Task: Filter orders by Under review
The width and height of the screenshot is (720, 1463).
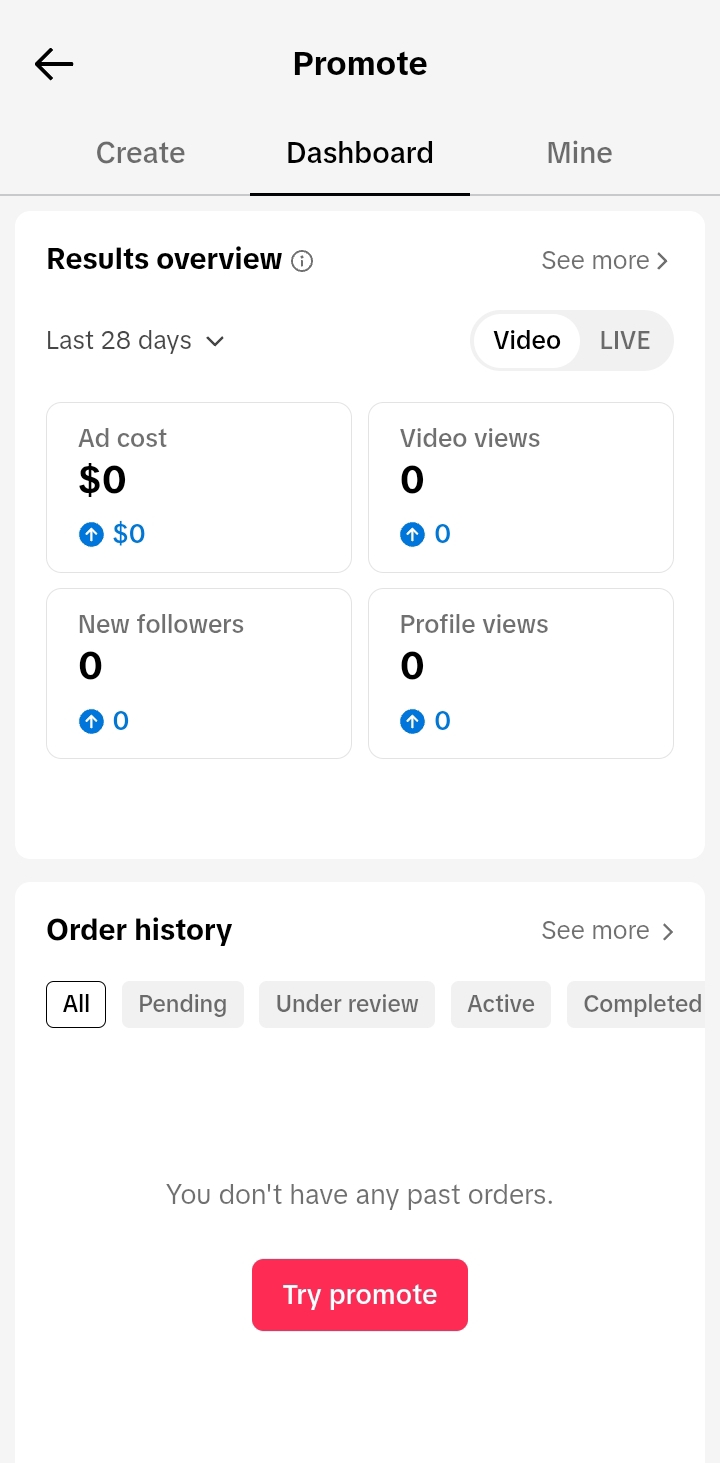Action: [347, 1004]
